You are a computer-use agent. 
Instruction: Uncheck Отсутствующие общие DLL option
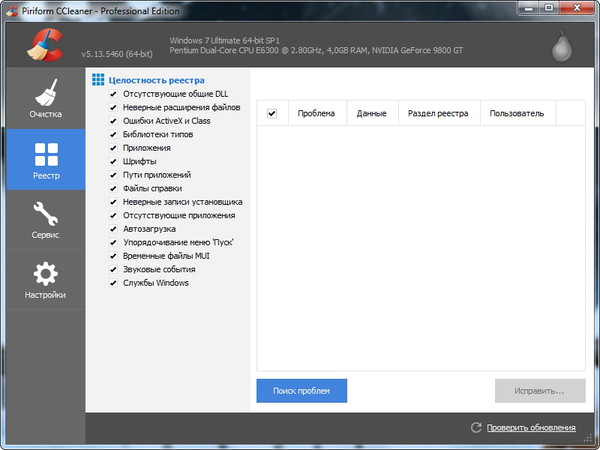click(113, 94)
